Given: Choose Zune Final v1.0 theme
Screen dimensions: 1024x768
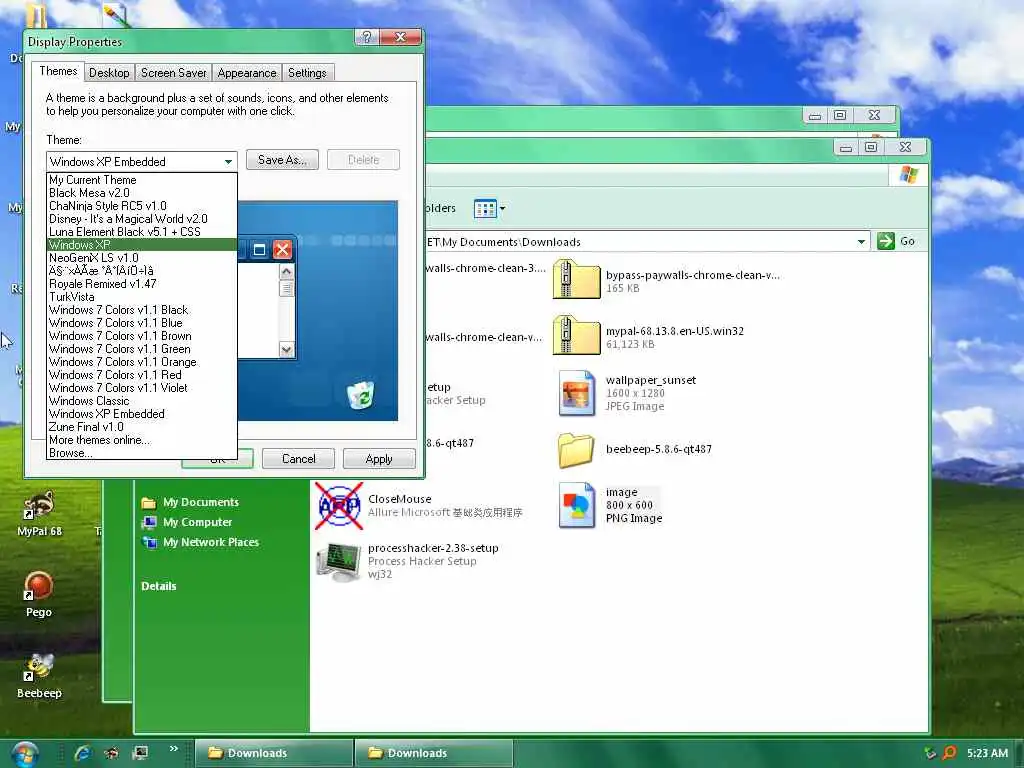Looking at the screenshot, I should [x=142, y=427].
